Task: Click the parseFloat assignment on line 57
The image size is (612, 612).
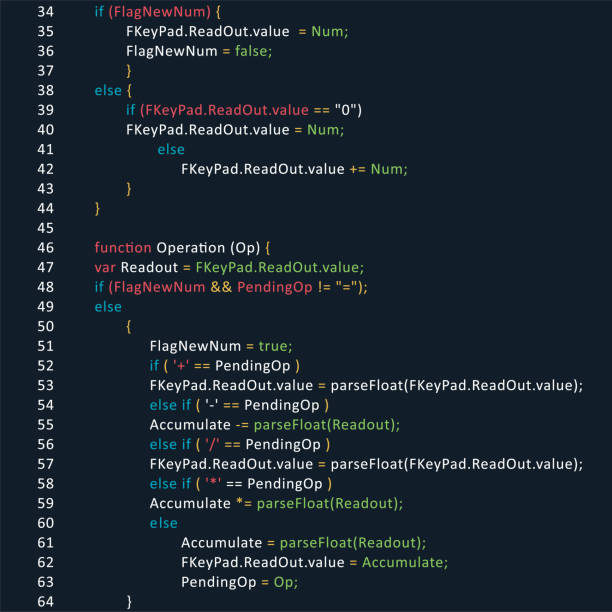Action: pos(366,464)
